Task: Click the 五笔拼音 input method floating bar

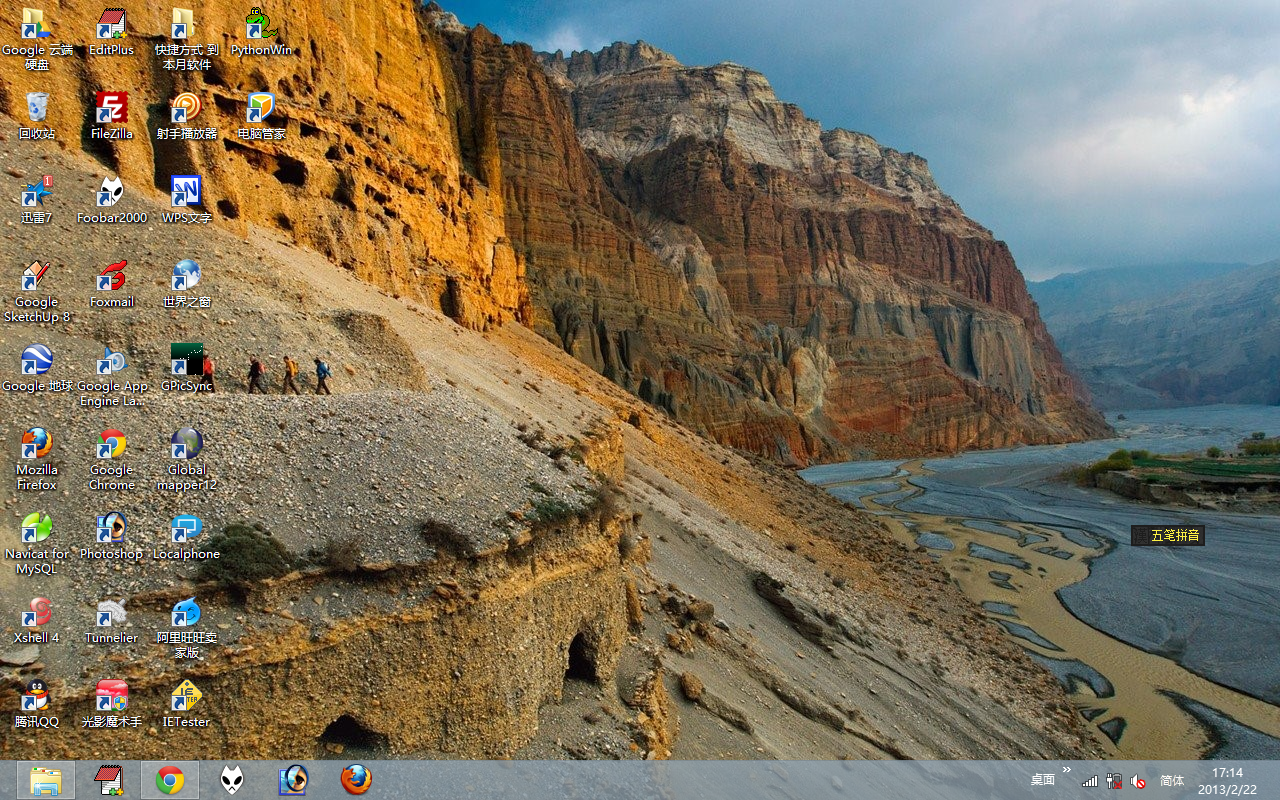Action: tap(1168, 536)
